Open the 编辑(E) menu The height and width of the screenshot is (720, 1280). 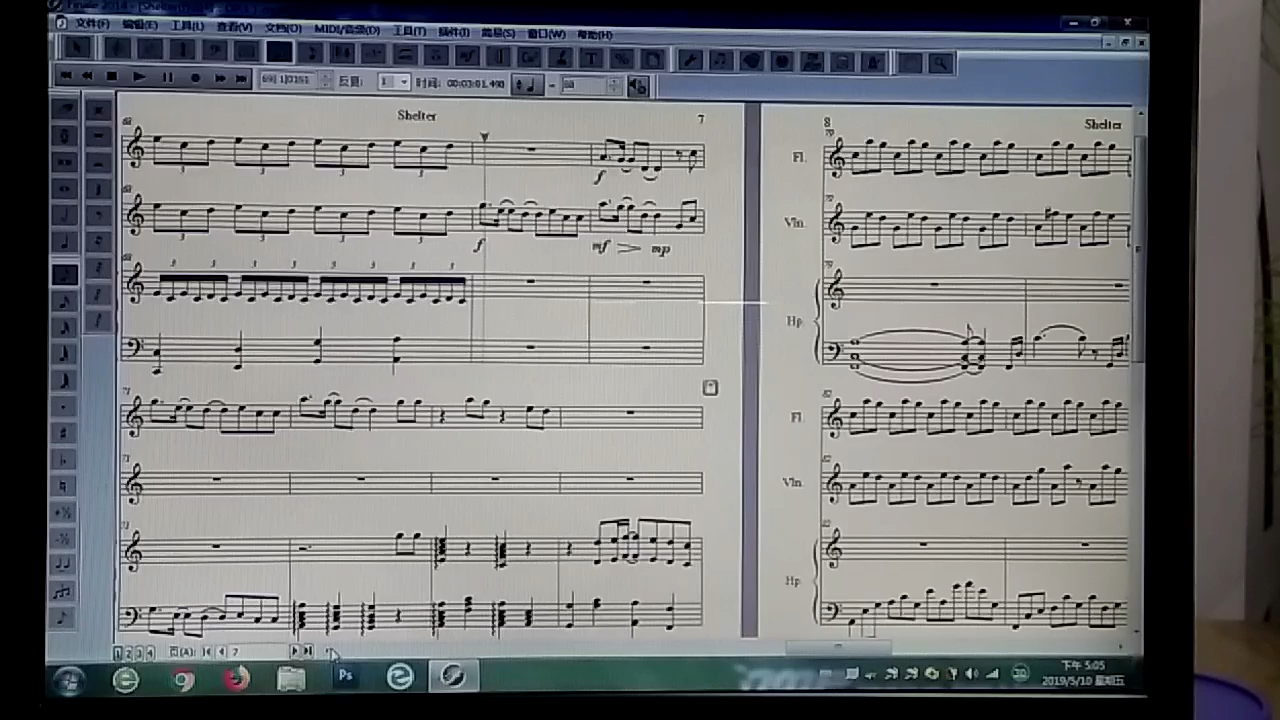[140, 24]
